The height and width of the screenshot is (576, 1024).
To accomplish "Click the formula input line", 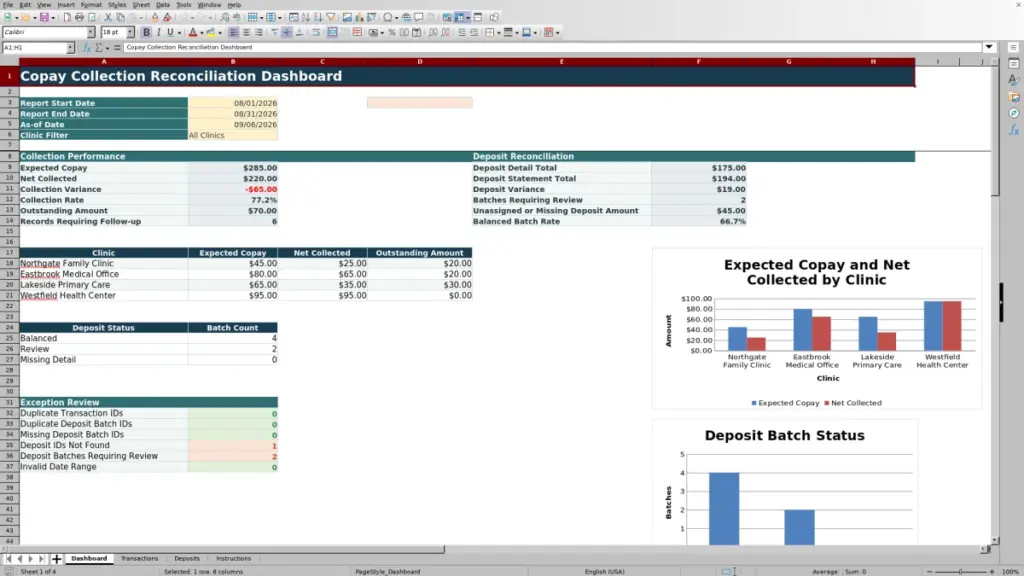I will [552, 47].
